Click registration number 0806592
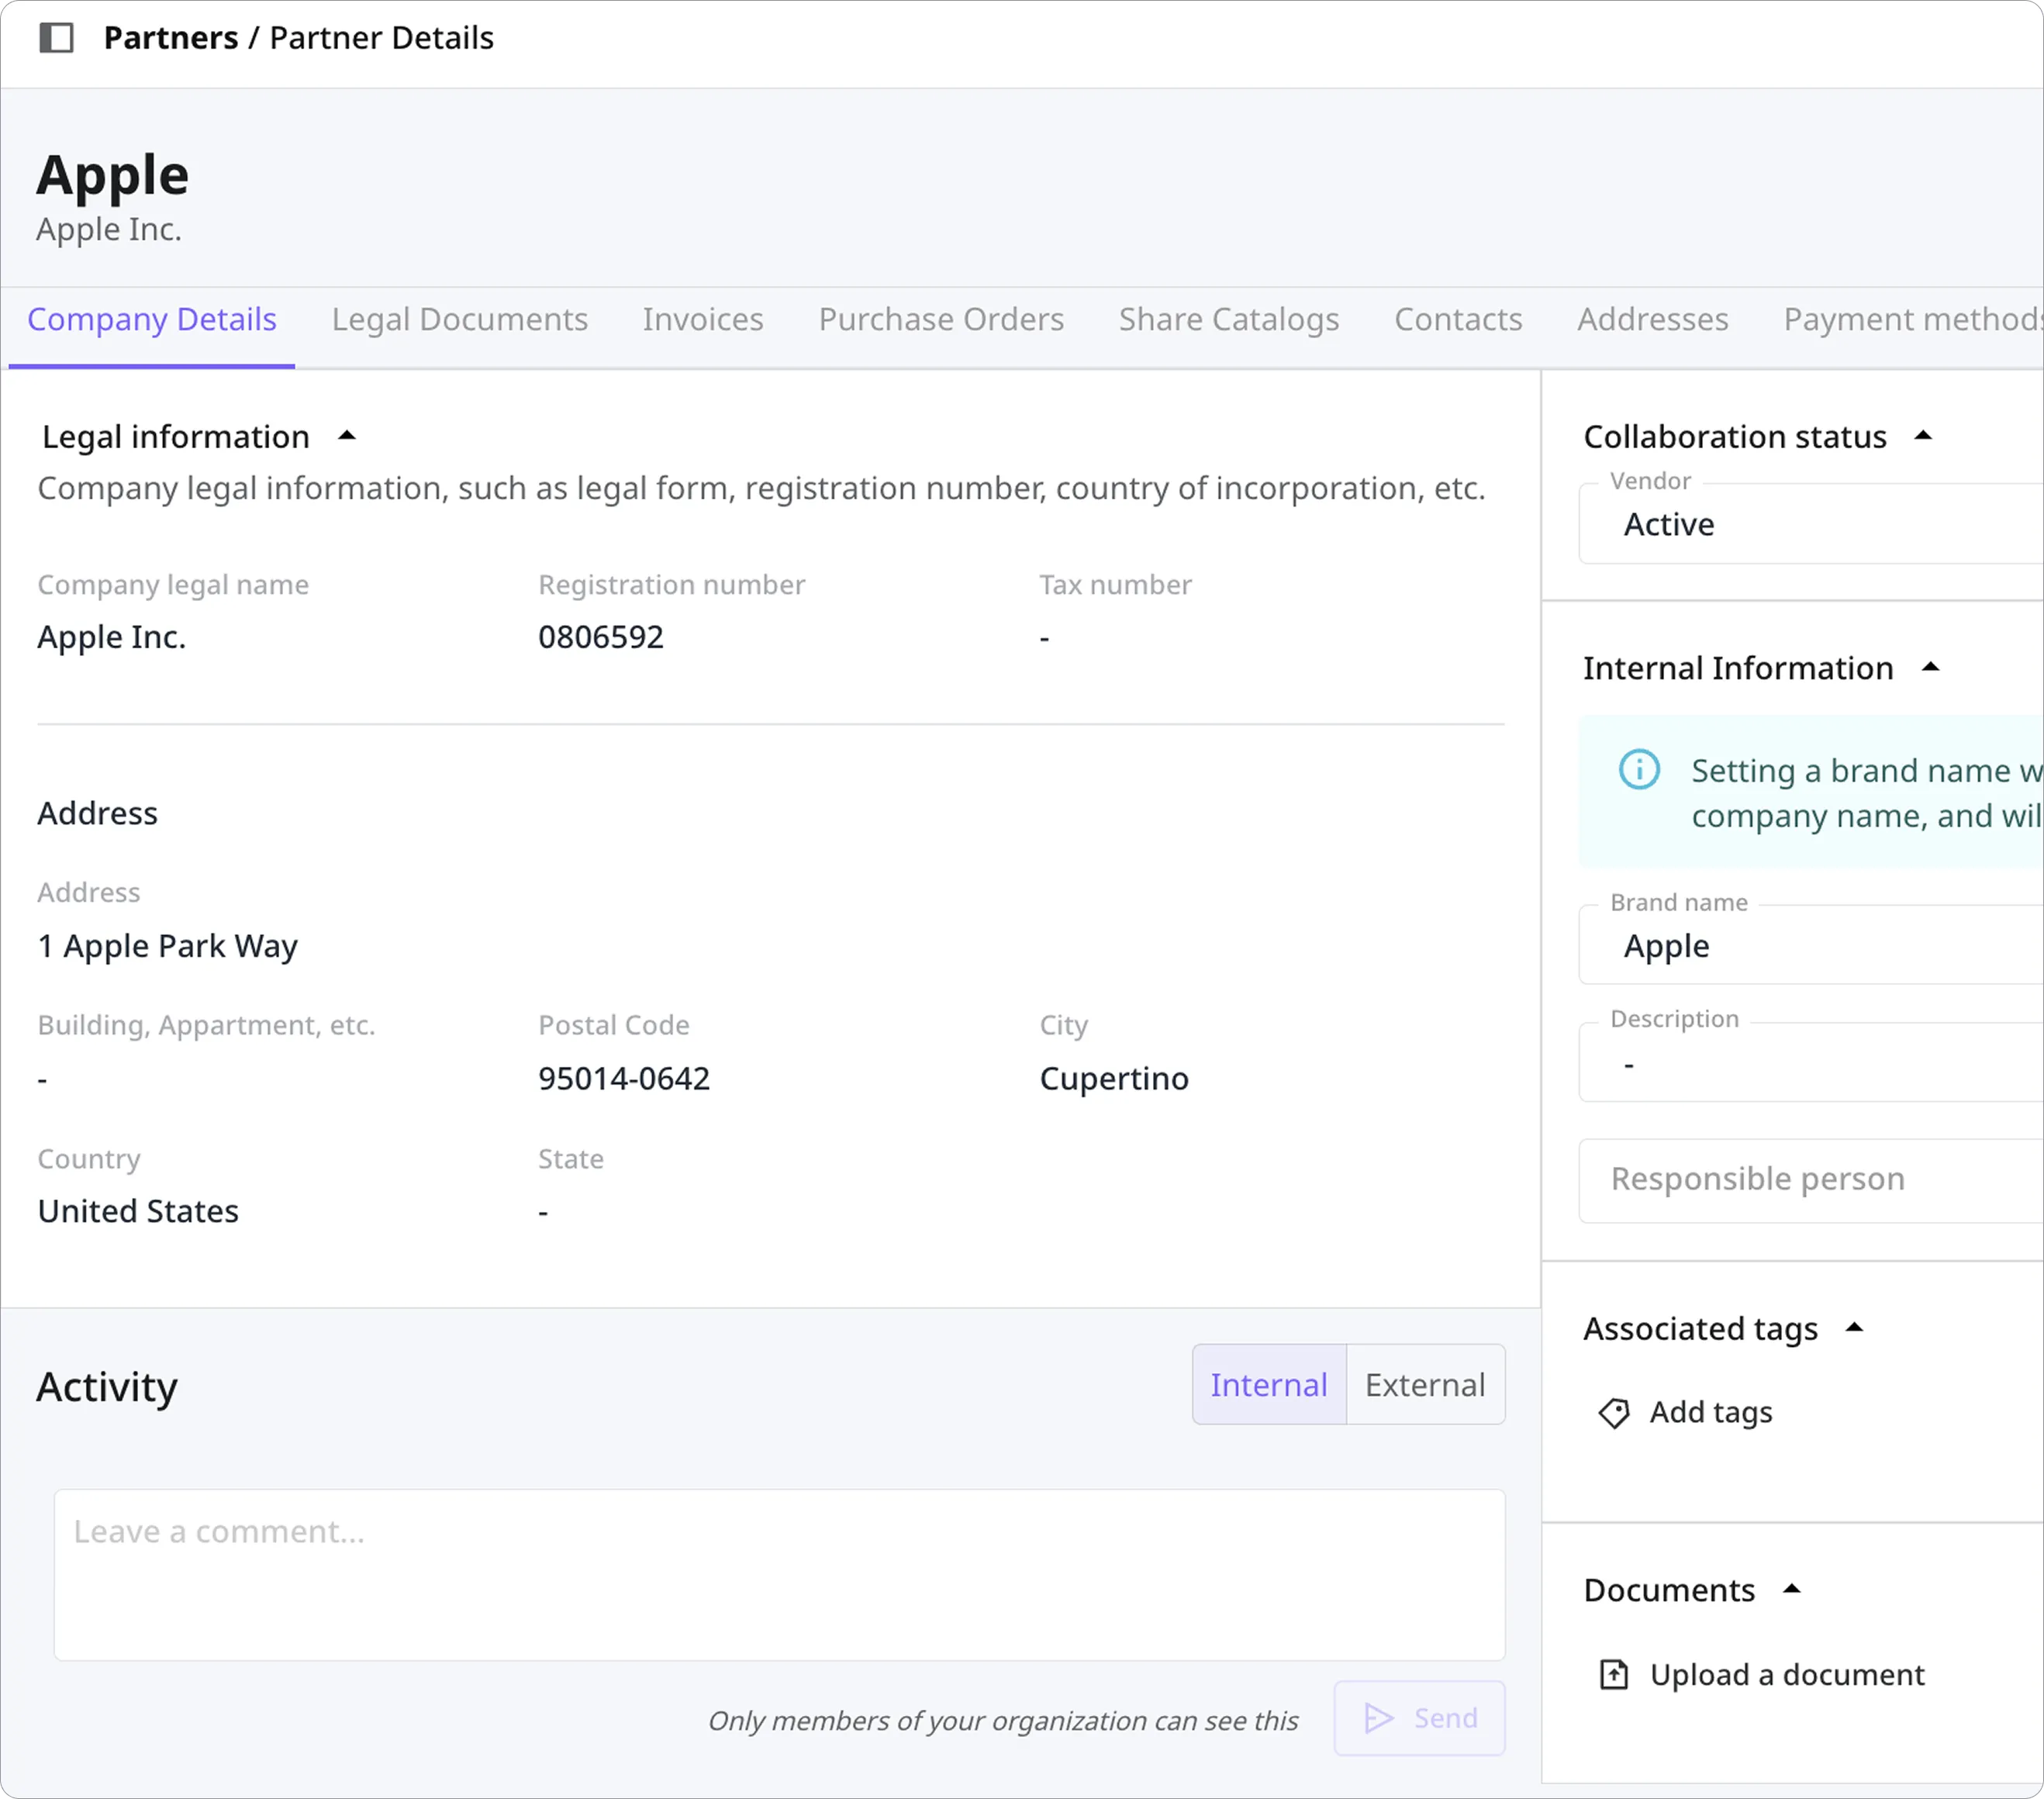This screenshot has width=2044, height=1799. point(601,637)
